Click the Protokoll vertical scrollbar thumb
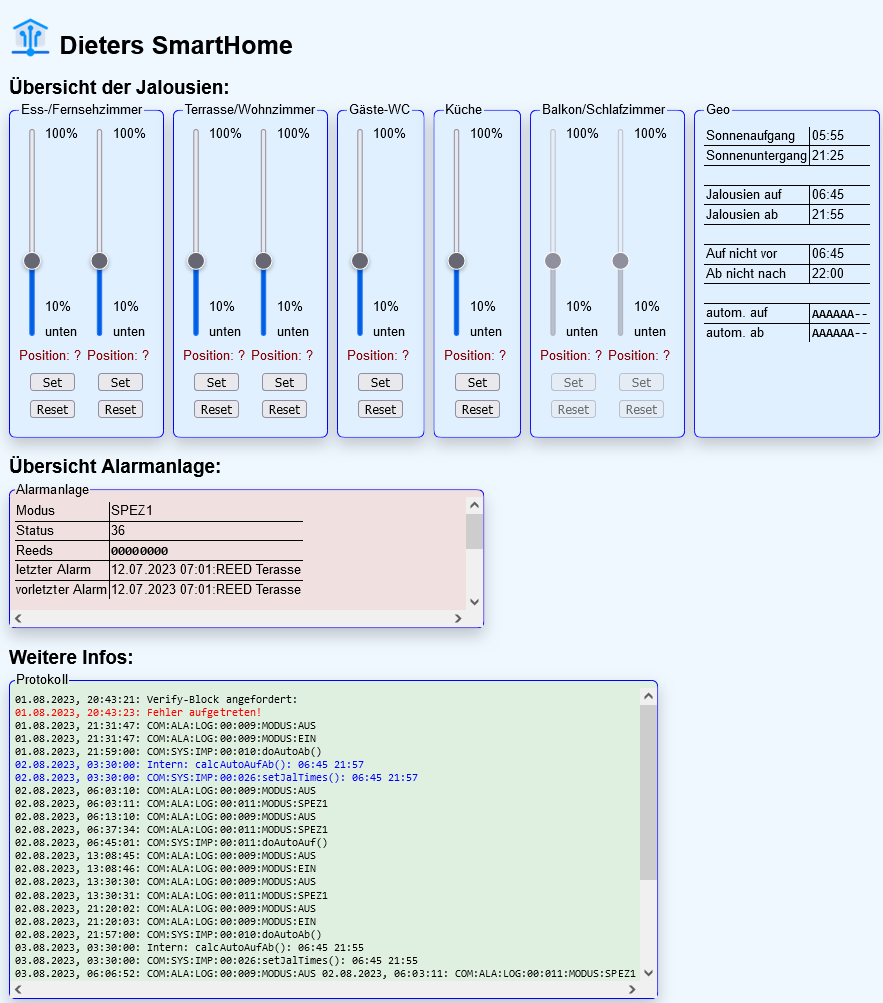 pyautogui.click(x=648, y=792)
